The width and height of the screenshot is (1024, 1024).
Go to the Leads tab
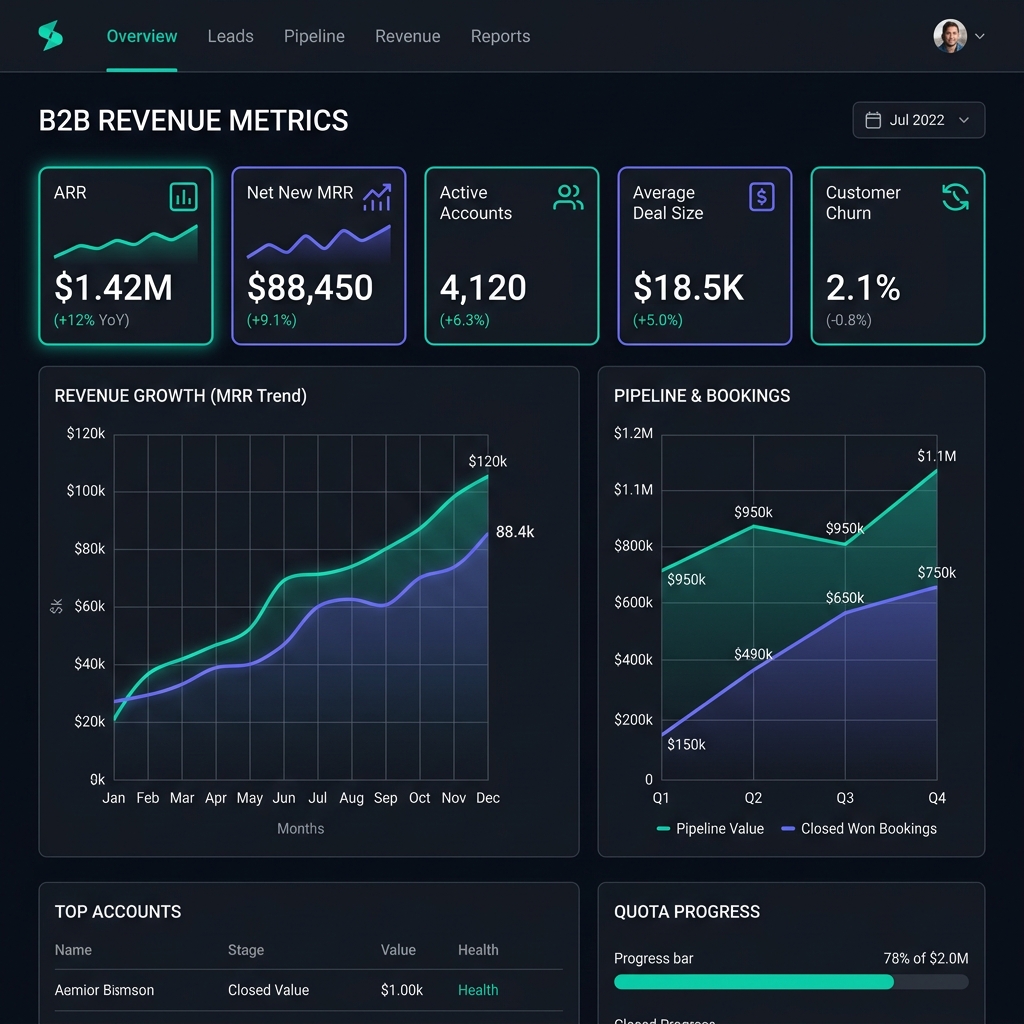(231, 37)
